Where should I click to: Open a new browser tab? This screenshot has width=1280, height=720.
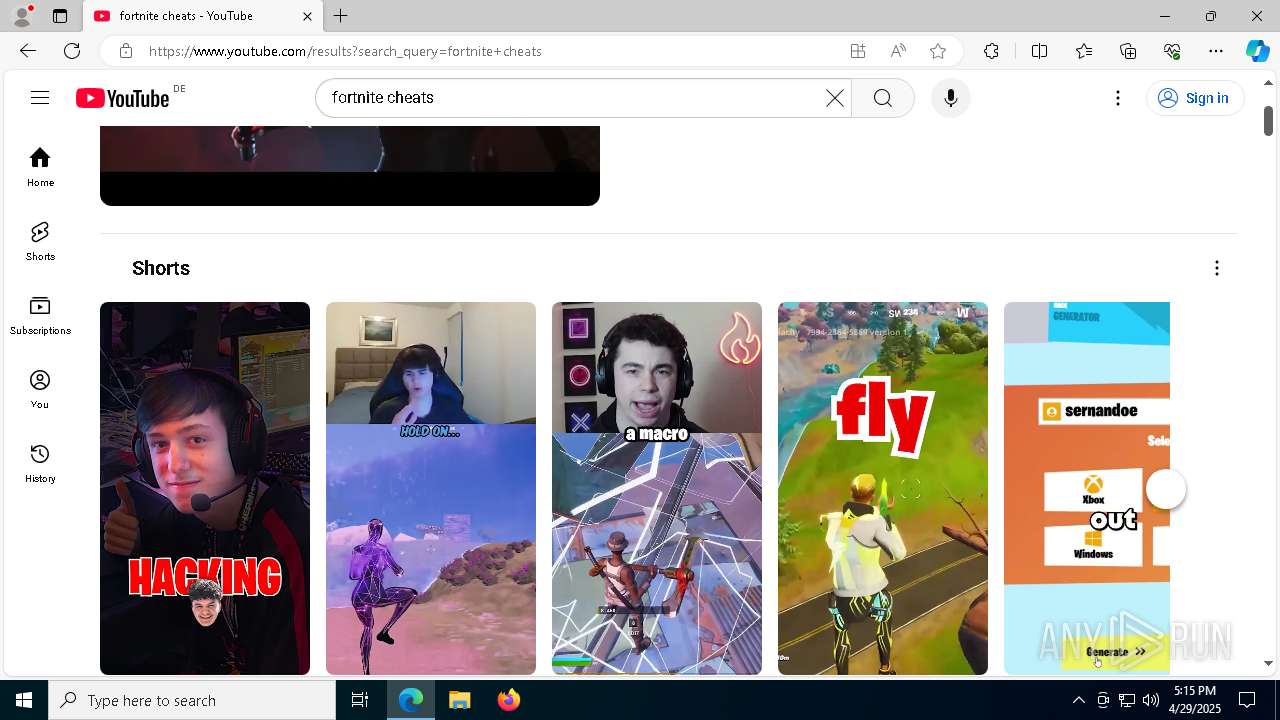click(x=341, y=16)
